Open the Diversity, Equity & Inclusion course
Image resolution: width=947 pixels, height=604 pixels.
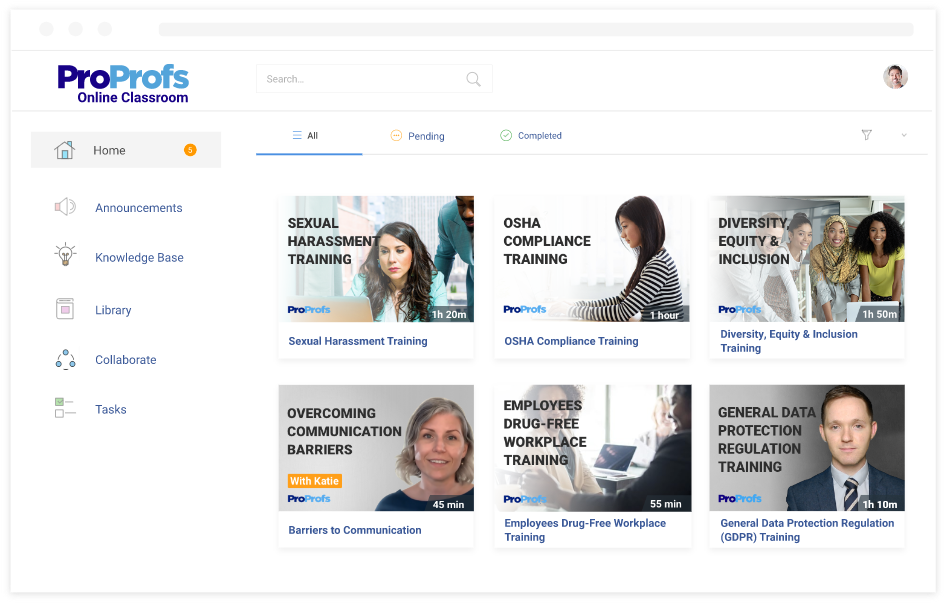tap(807, 258)
